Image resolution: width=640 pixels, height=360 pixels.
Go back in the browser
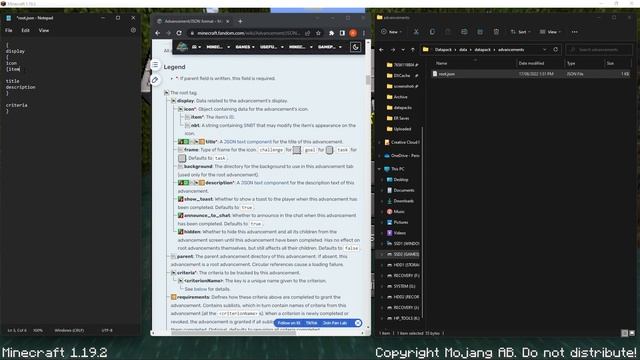[x=158, y=33]
